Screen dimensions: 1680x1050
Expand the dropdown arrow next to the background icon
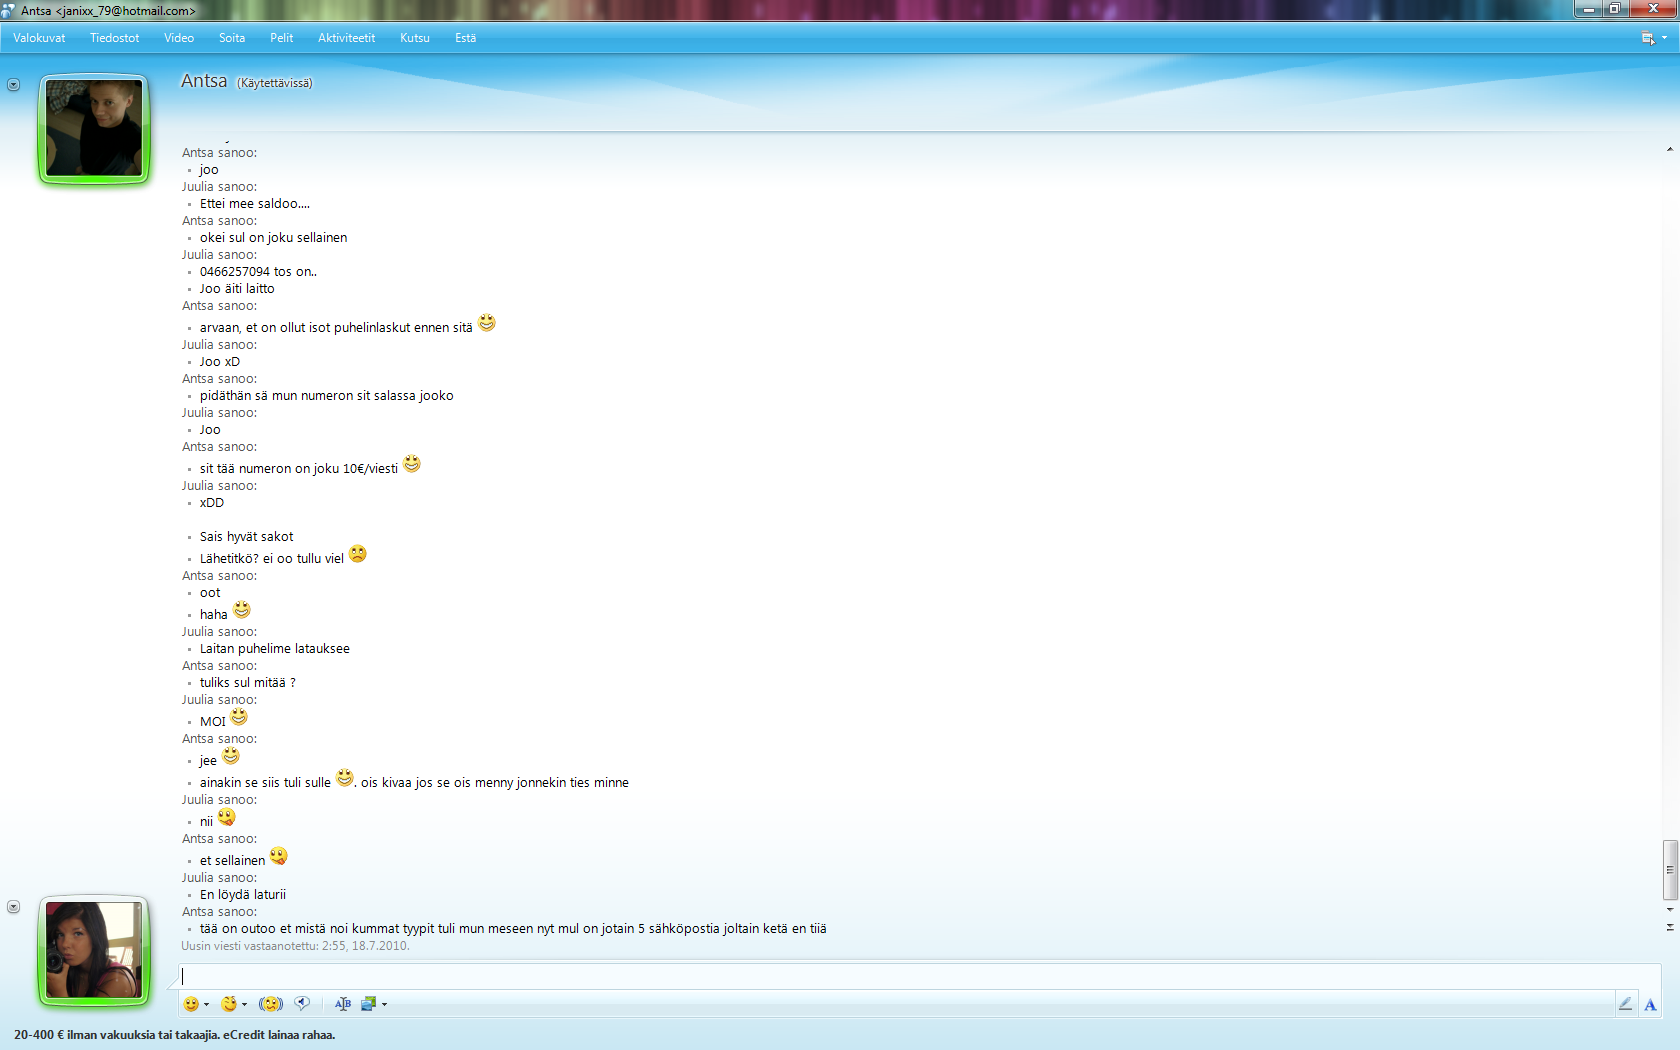pyautogui.click(x=384, y=1005)
